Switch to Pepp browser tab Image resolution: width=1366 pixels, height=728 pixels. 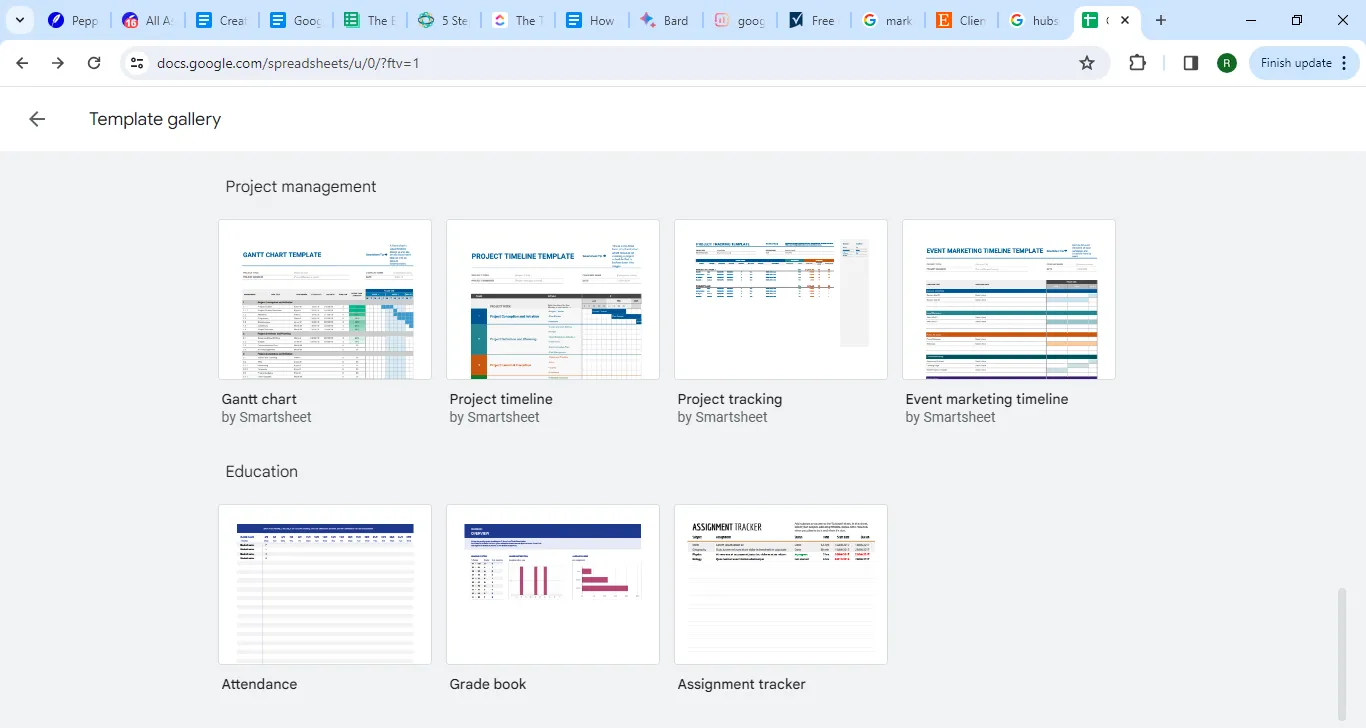pyautogui.click(x=74, y=20)
